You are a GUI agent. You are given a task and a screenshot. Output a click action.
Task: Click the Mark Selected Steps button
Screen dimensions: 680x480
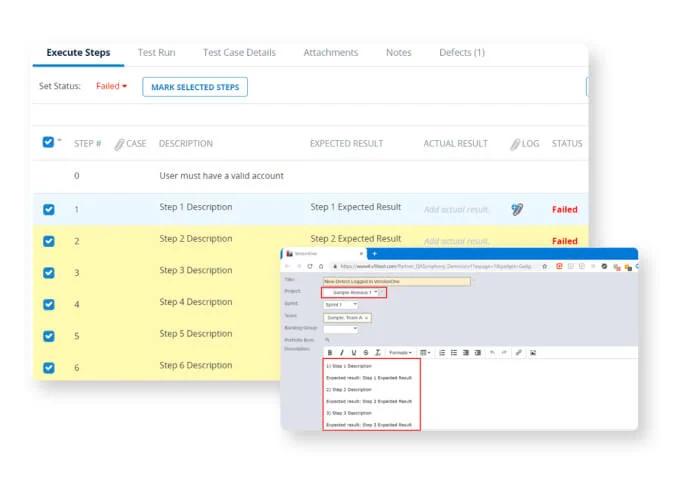pyautogui.click(x=195, y=87)
